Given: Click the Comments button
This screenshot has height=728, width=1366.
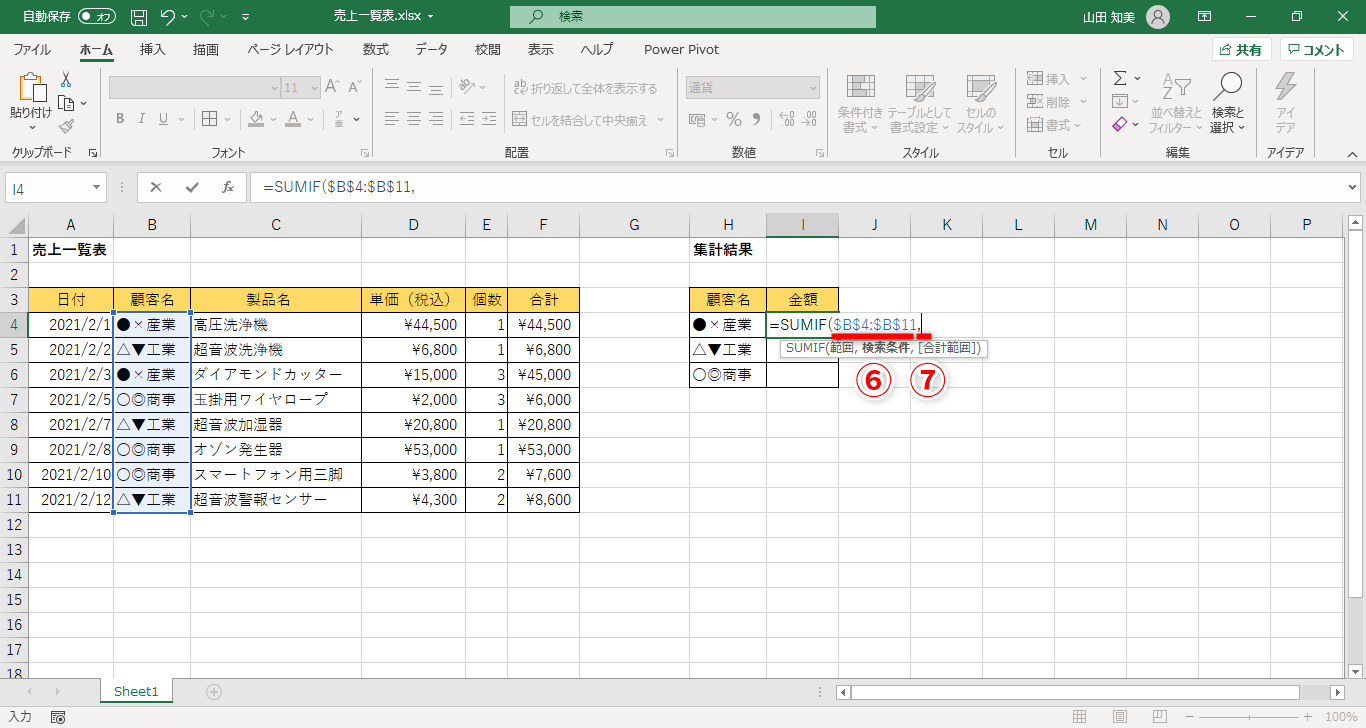Looking at the screenshot, I should click(x=1317, y=50).
